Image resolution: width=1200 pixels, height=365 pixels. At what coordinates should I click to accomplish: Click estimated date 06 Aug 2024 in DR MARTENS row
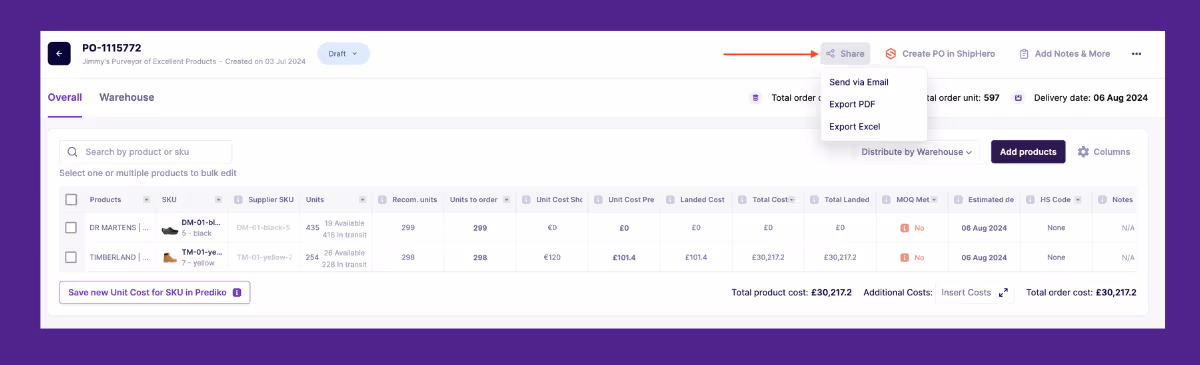[984, 228]
